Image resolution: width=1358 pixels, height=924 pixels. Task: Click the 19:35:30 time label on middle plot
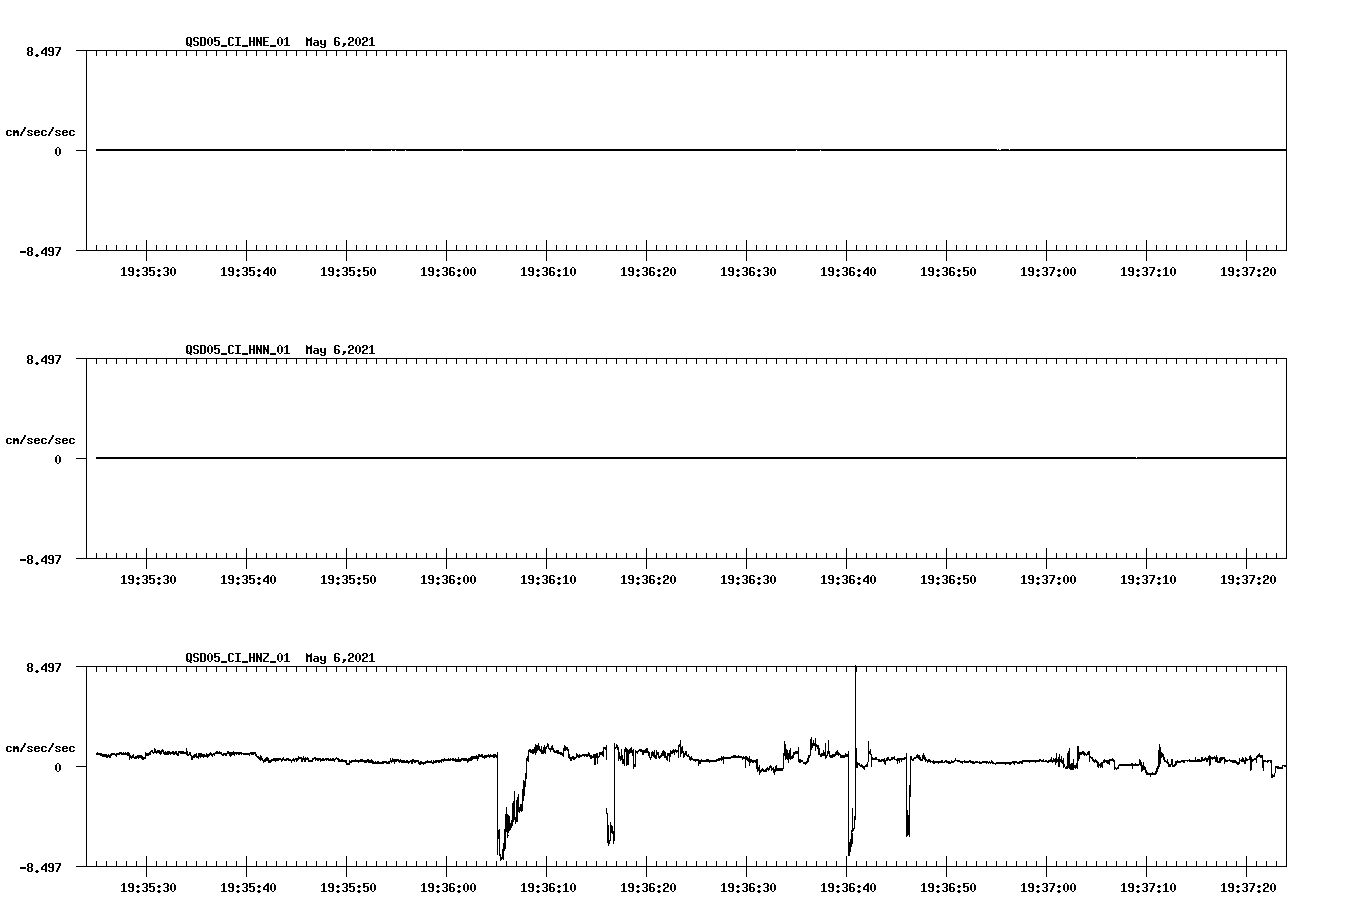coord(147,578)
